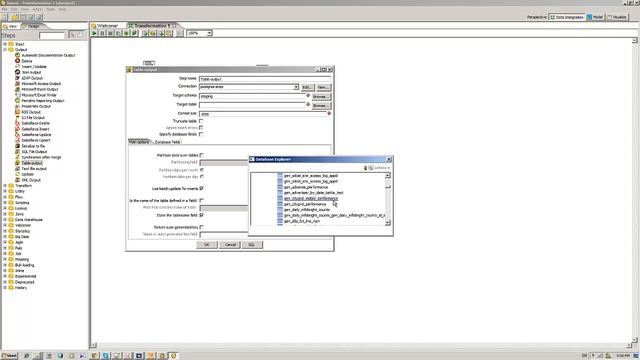
Task: Select the RSS Output step
Action: [31, 112]
